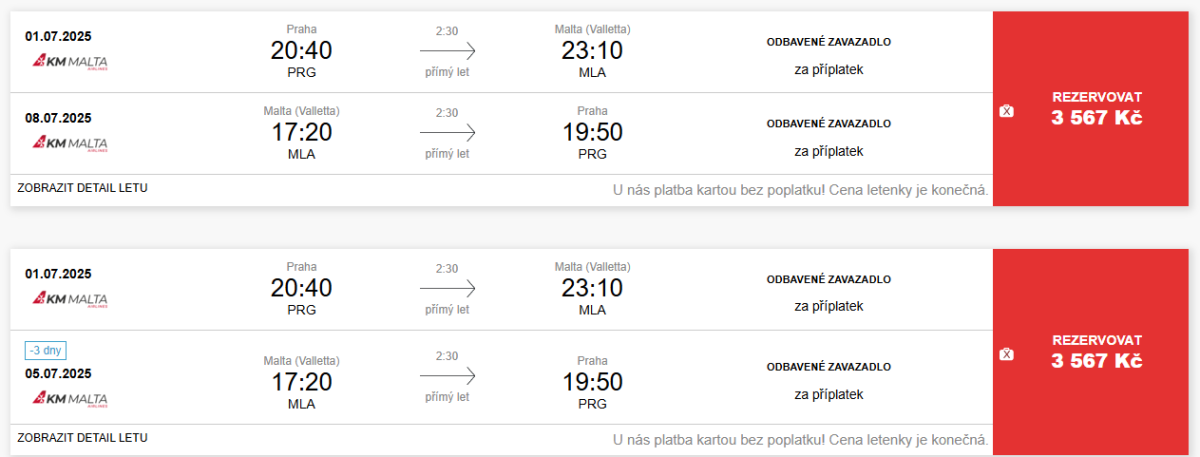The image size is (1200, 457).
Task: Click KM Malta logo above the 08.07.2025 flight
Action: click(70, 62)
